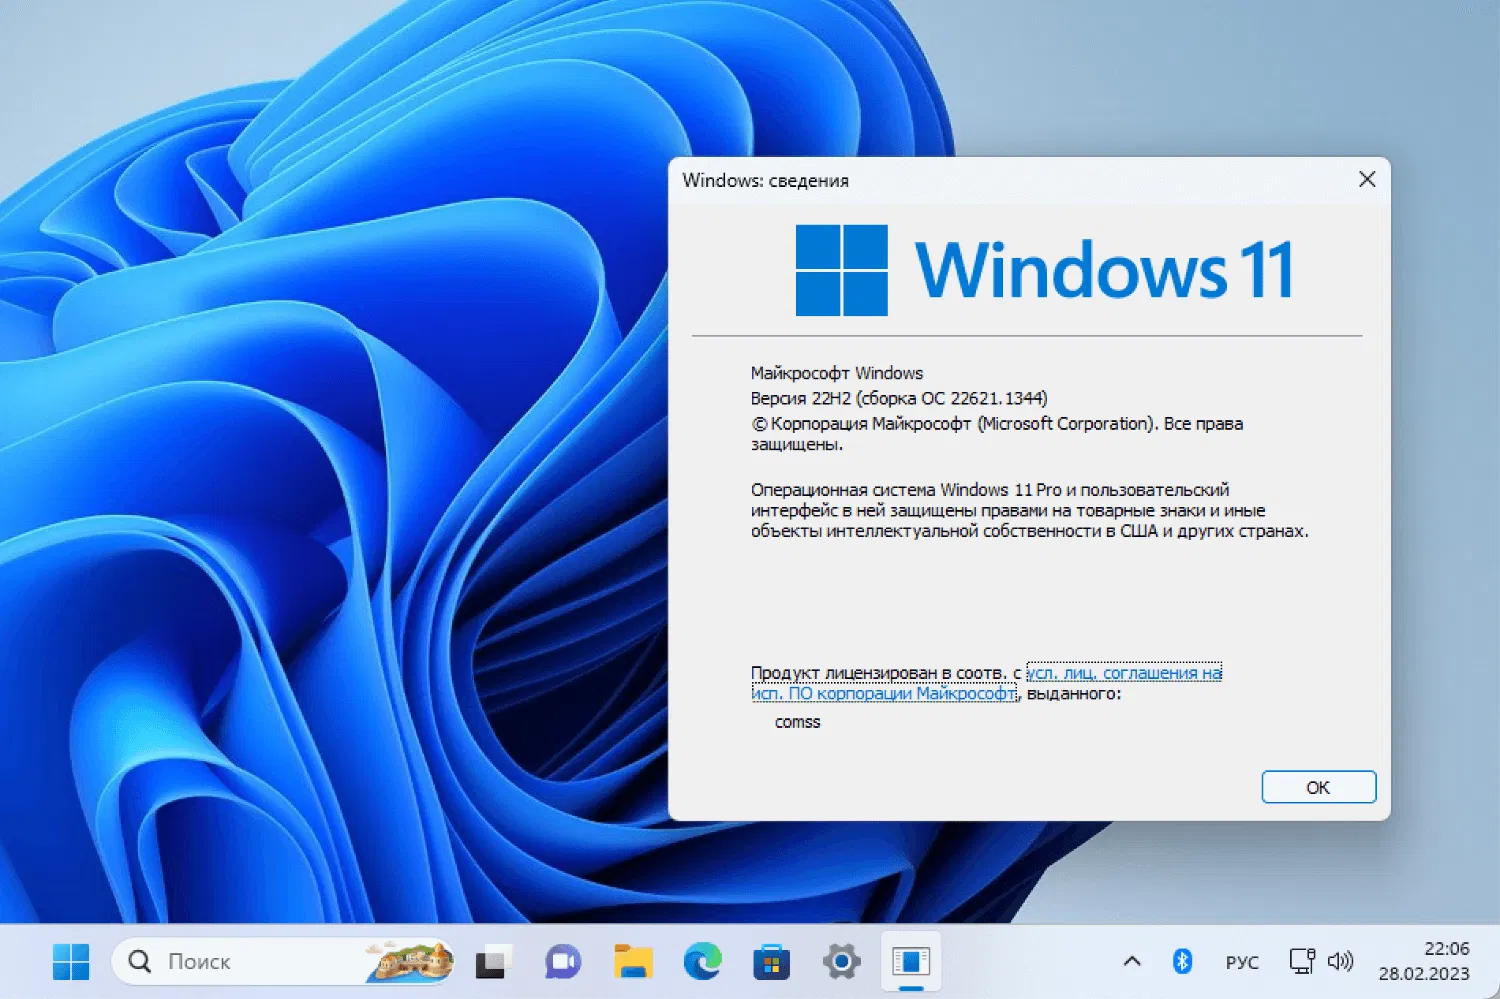This screenshot has width=1500, height=999.
Task: Open the Start menu
Action: pos(70,961)
